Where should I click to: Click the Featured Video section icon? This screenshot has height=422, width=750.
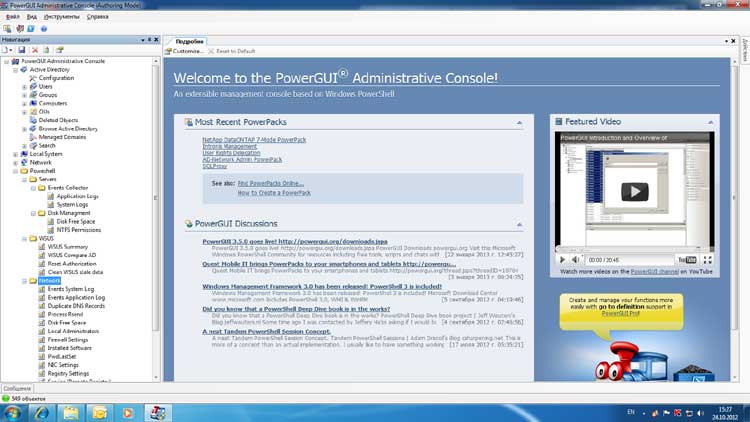coord(559,122)
